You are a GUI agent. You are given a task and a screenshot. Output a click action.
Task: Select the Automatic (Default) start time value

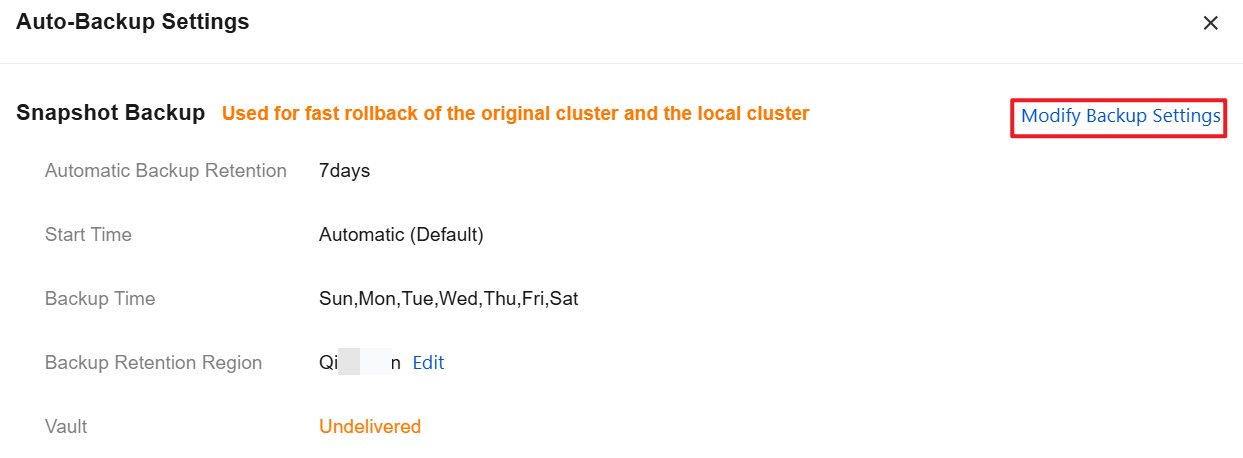pos(401,235)
